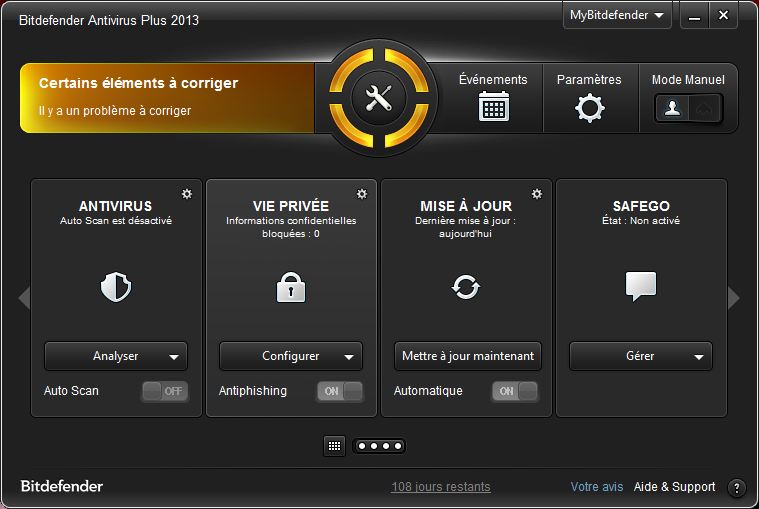Viewport: 759px width, 509px height.
Task: Click the central wrench fix-issues button
Action: click(379, 98)
